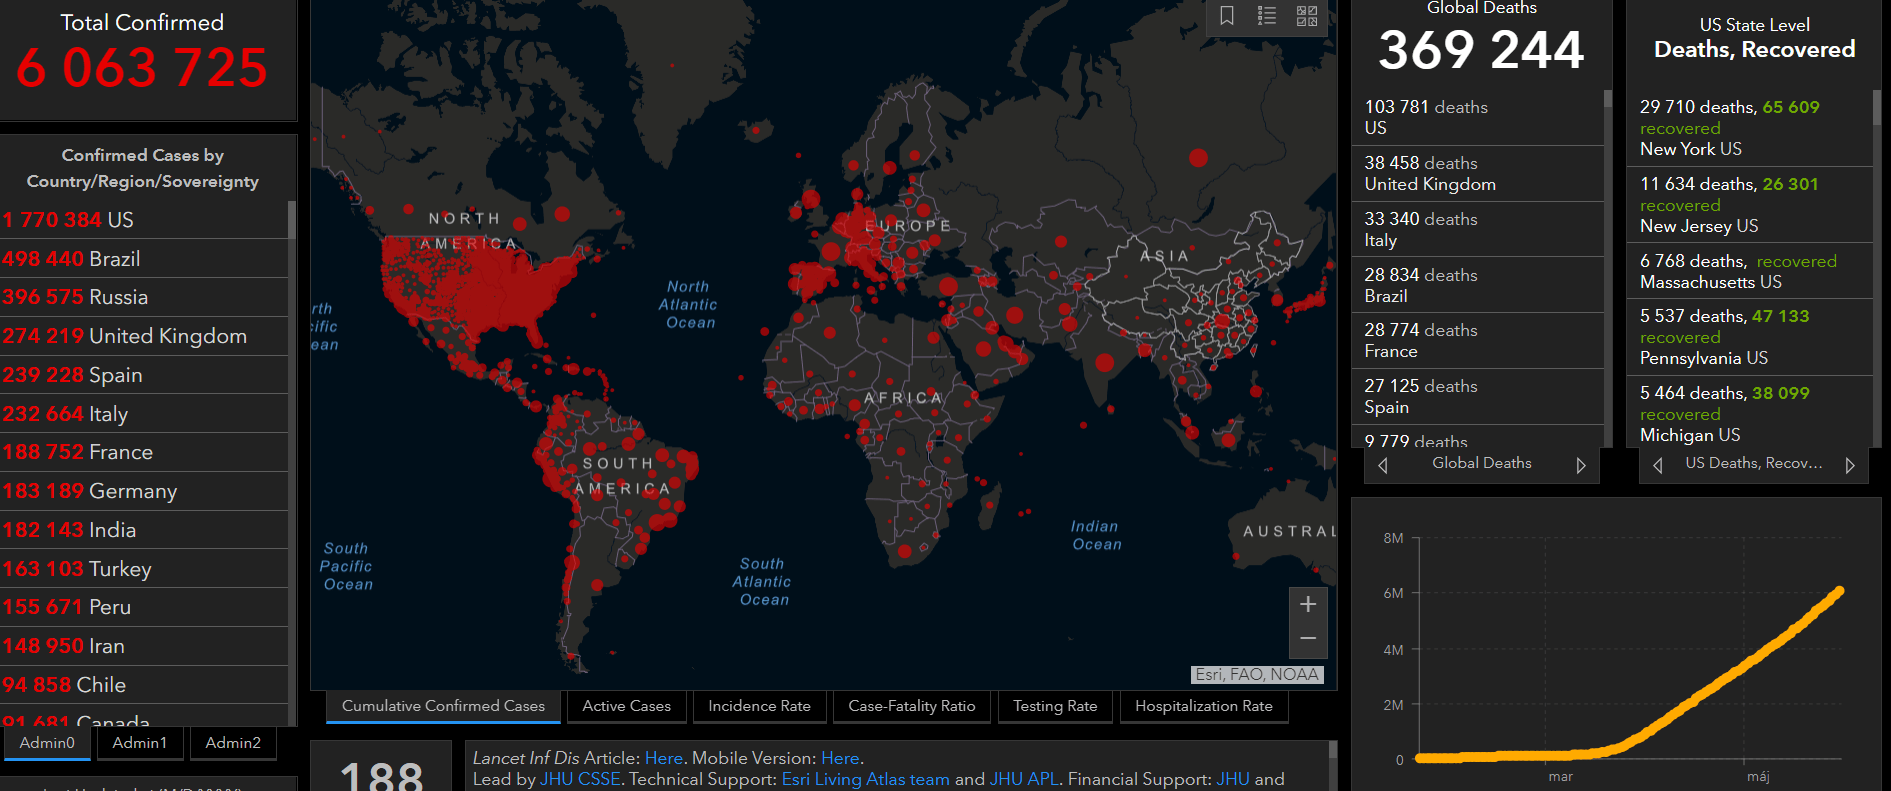Go to next Global Deaths panel
This screenshot has width=1891, height=791.
pyautogui.click(x=1581, y=465)
